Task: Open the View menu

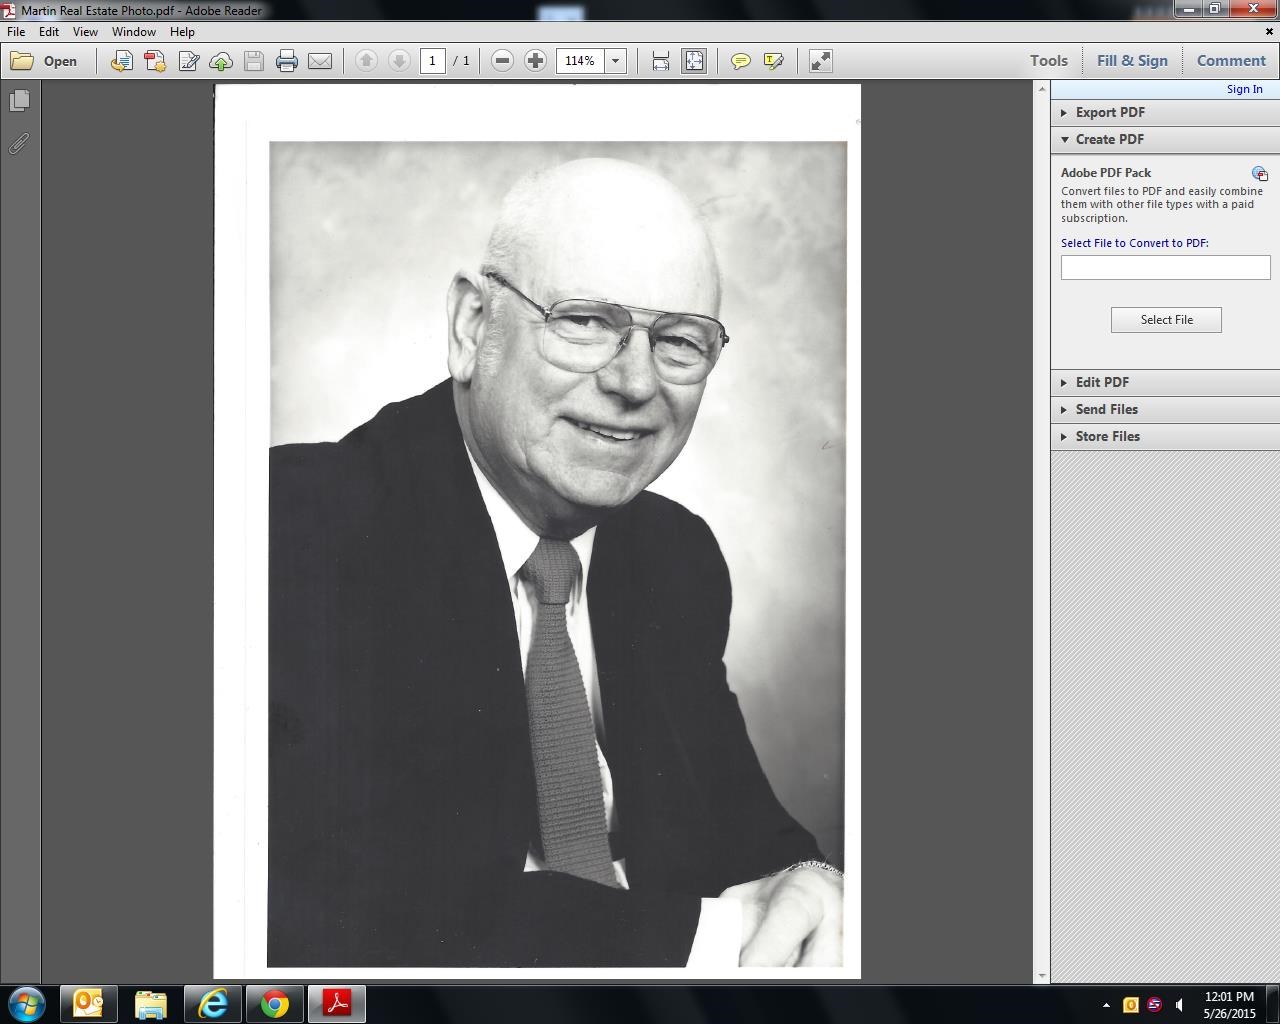Action: 85,31
